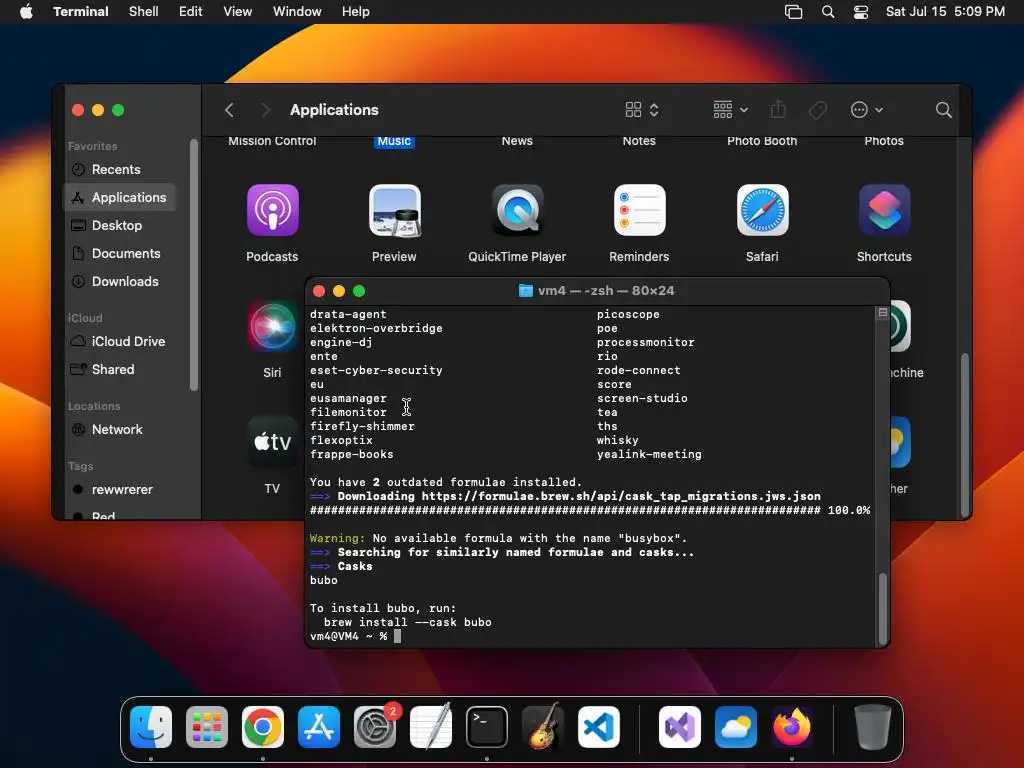Open Preview app icon in Finder
Image resolution: width=1024 pixels, height=768 pixels.
tap(394, 210)
